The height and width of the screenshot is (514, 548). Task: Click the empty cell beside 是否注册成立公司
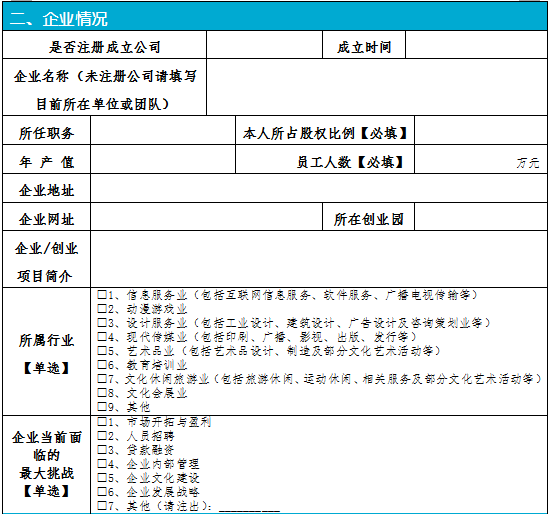[264, 45]
